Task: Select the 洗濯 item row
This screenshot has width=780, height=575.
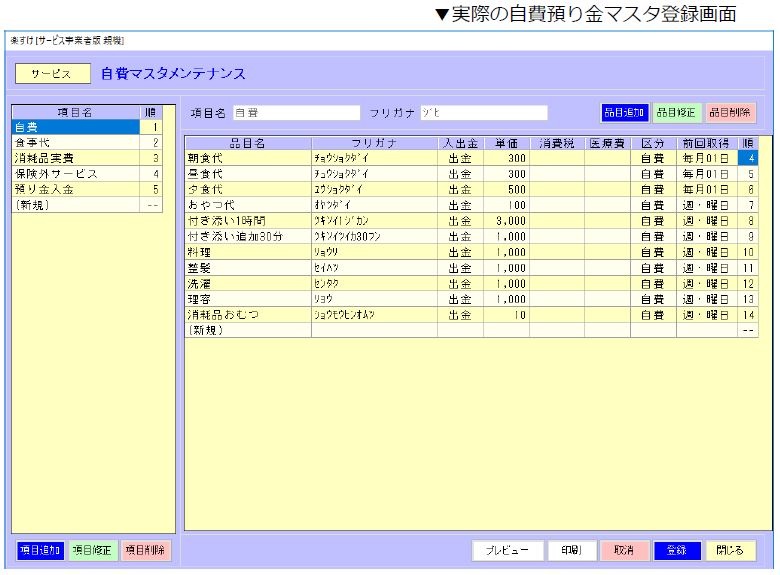Action: point(472,284)
